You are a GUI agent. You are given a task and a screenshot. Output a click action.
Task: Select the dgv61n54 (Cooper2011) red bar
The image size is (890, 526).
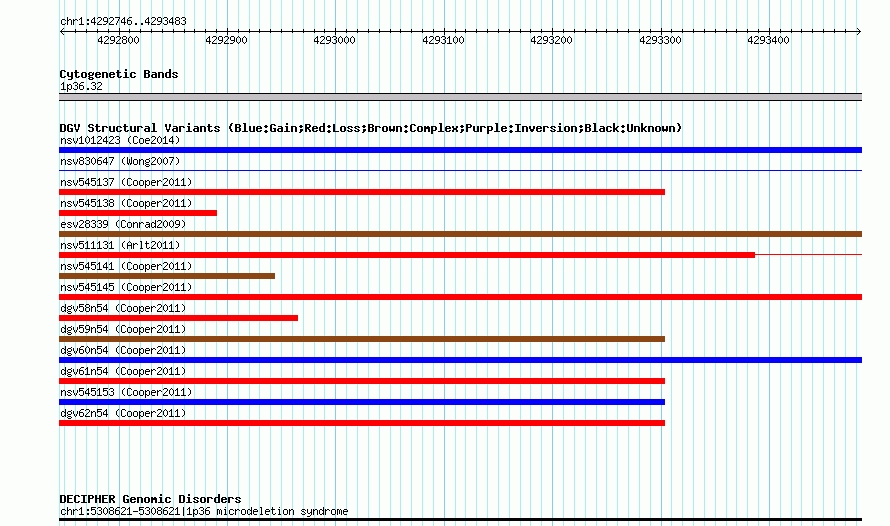pos(362,381)
